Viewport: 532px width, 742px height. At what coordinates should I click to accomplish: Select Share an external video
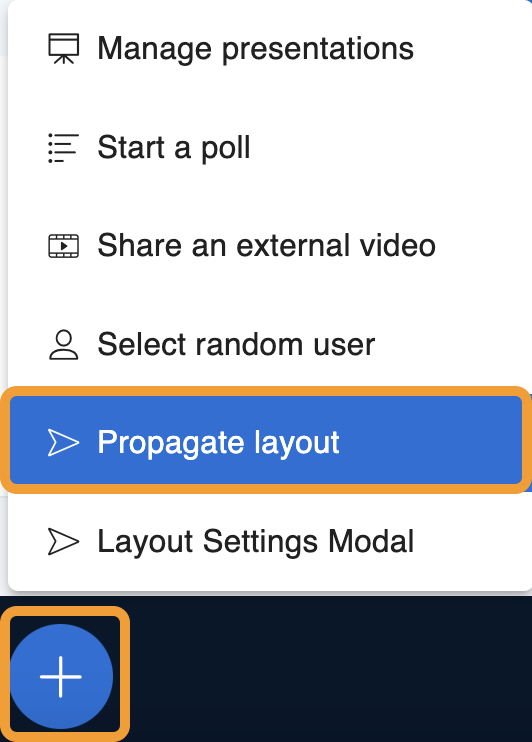click(x=270, y=246)
